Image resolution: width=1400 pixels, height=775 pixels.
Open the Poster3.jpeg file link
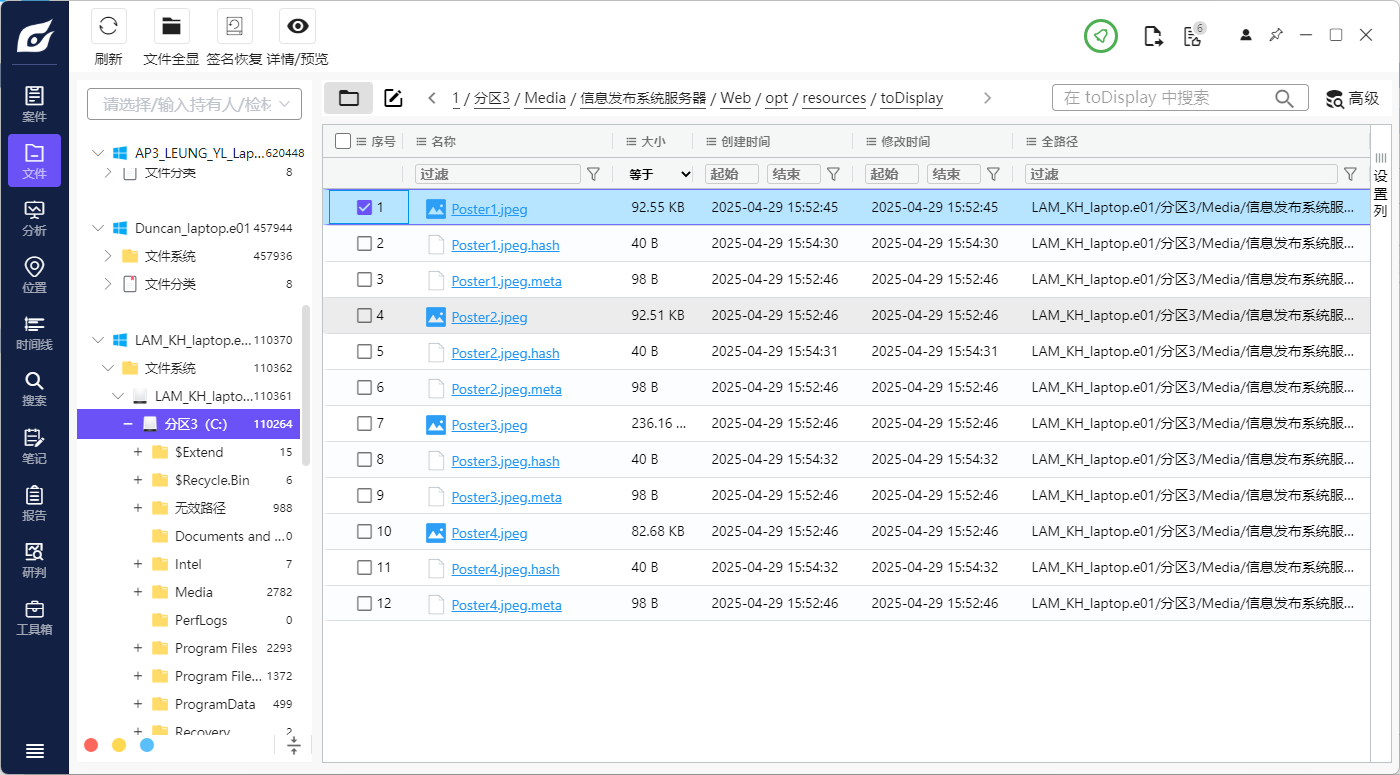(x=489, y=425)
